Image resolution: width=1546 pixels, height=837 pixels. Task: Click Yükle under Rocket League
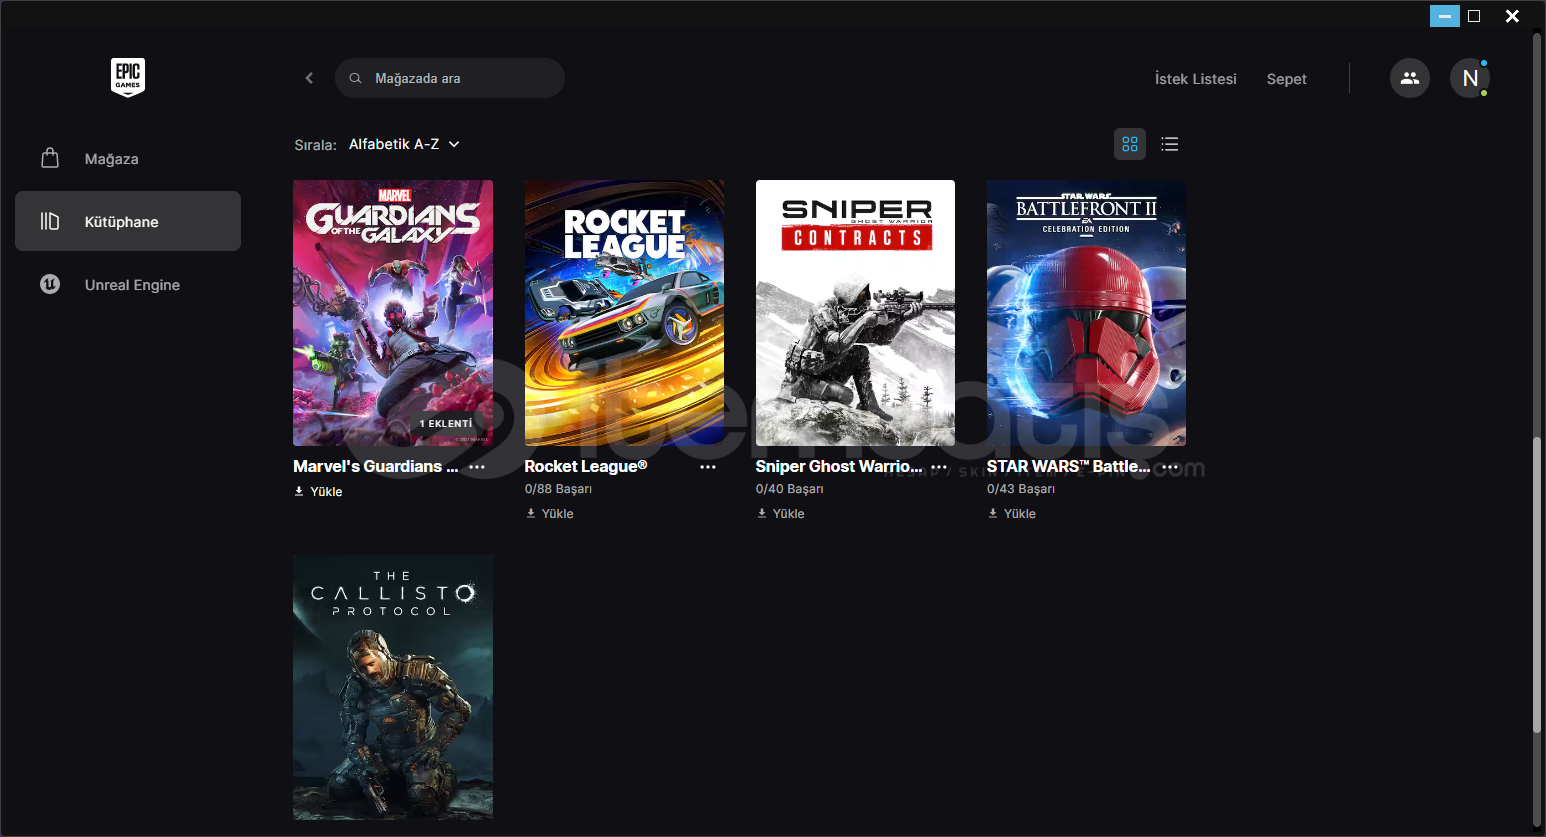(550, 514)
